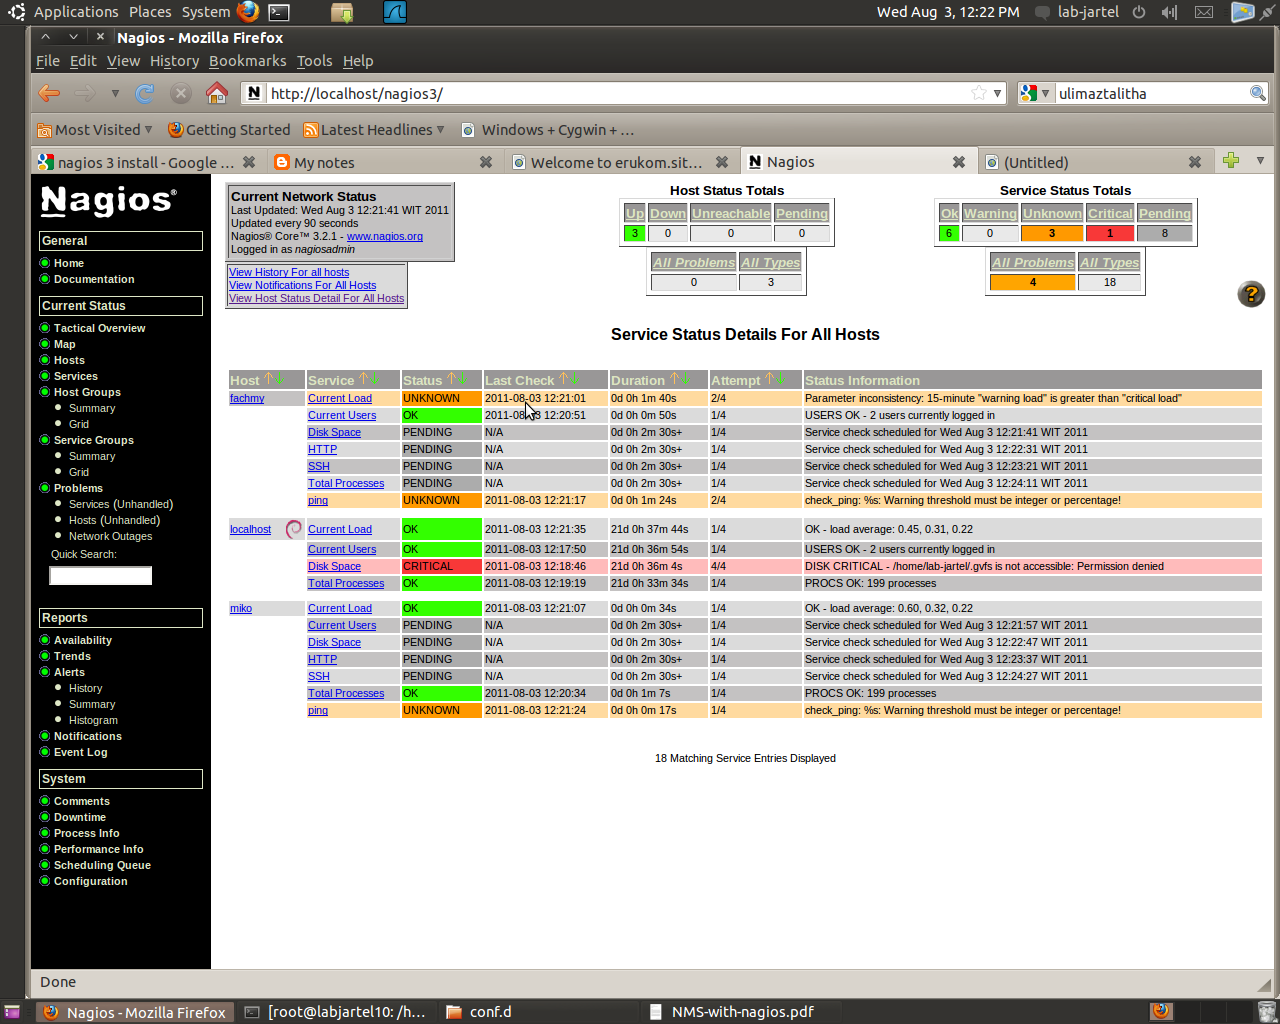Viewport: 1280px width, 1024px height.
Task: Click the bookmark star in the URL bar
Action: coord(978,93)
